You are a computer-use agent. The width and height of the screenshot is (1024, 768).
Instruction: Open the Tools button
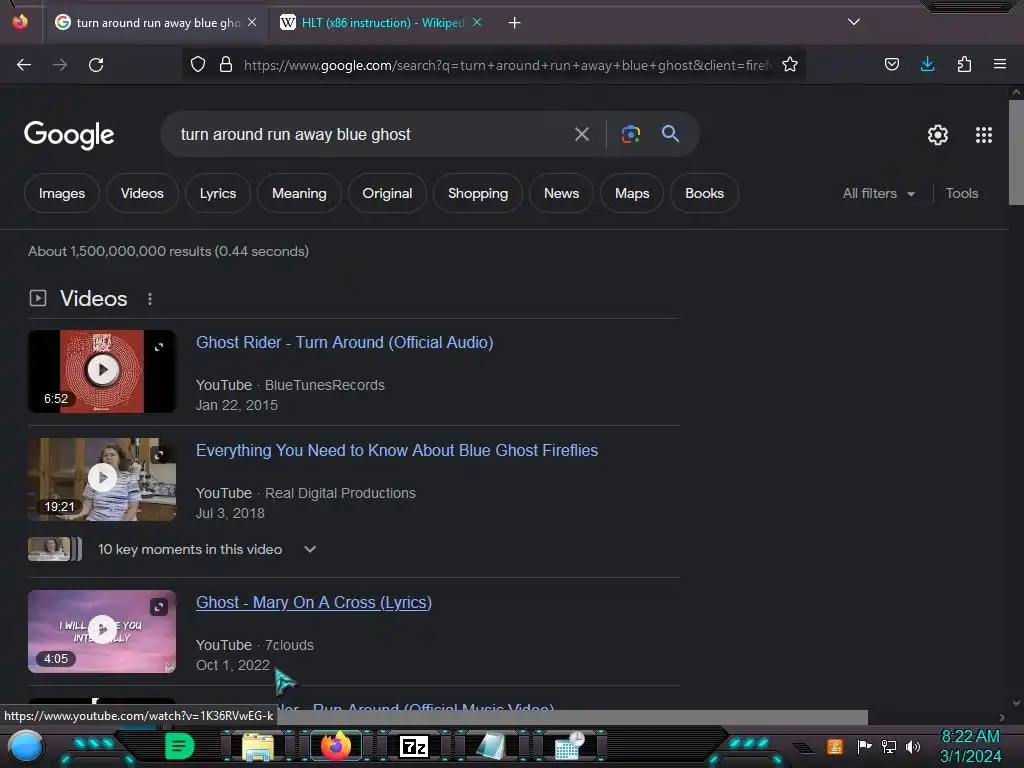coord(962,193)
